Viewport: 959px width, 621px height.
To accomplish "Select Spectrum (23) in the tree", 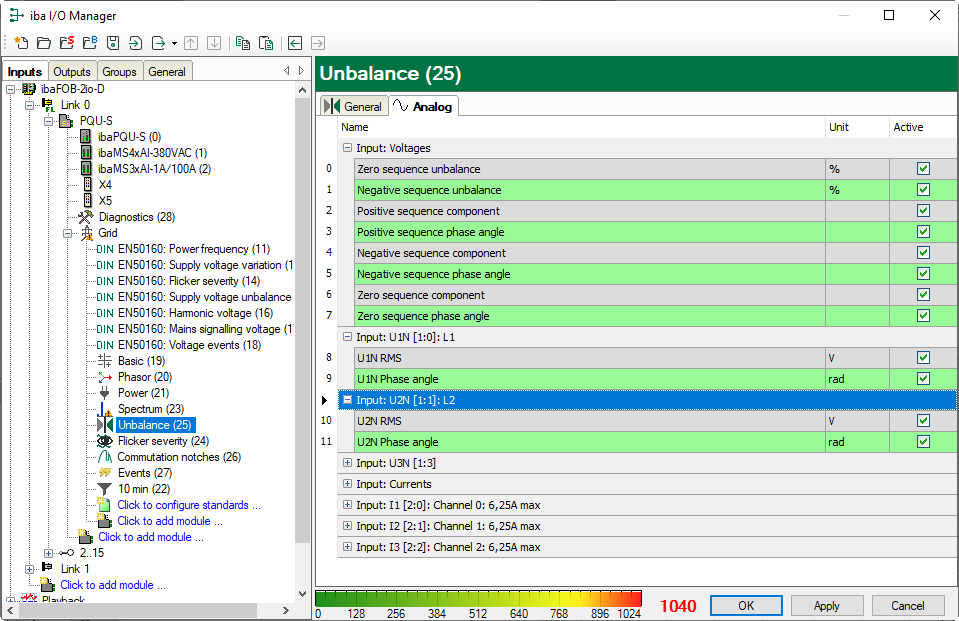I will [x=150, y=409].
